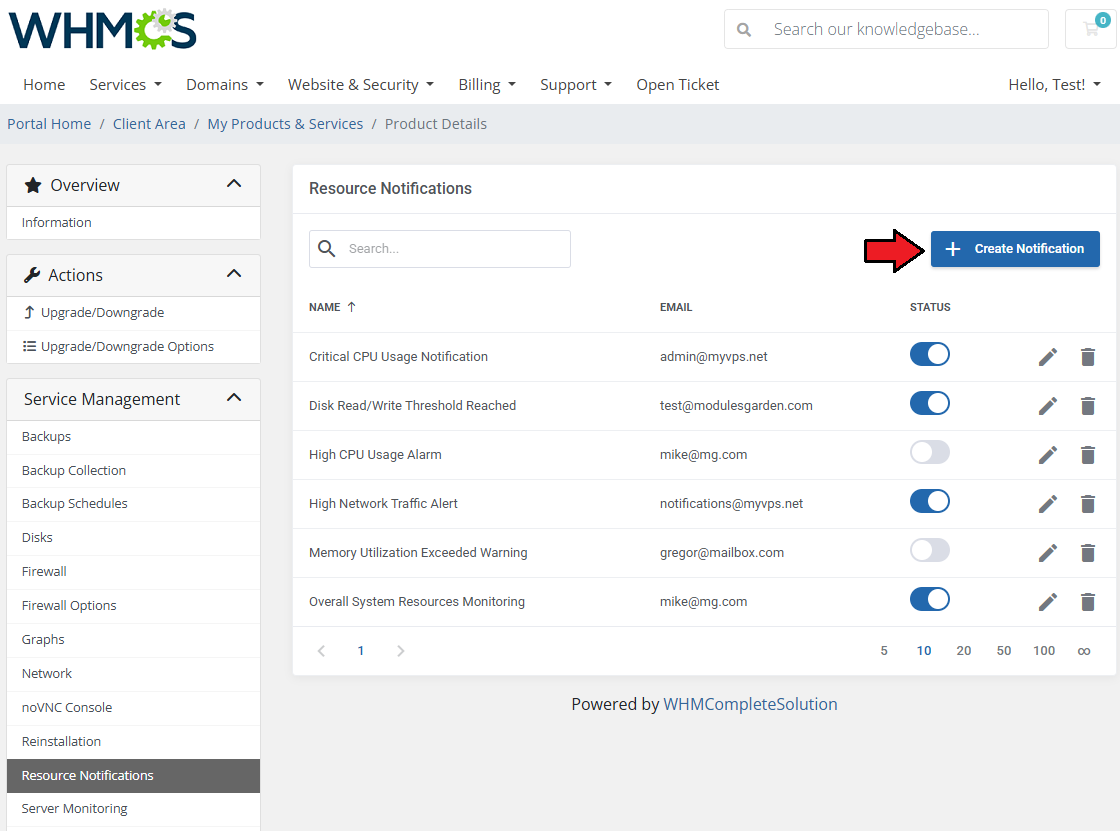
Task: Follow the Client Area breadcrumb link
Action: (x=149, y=124)
